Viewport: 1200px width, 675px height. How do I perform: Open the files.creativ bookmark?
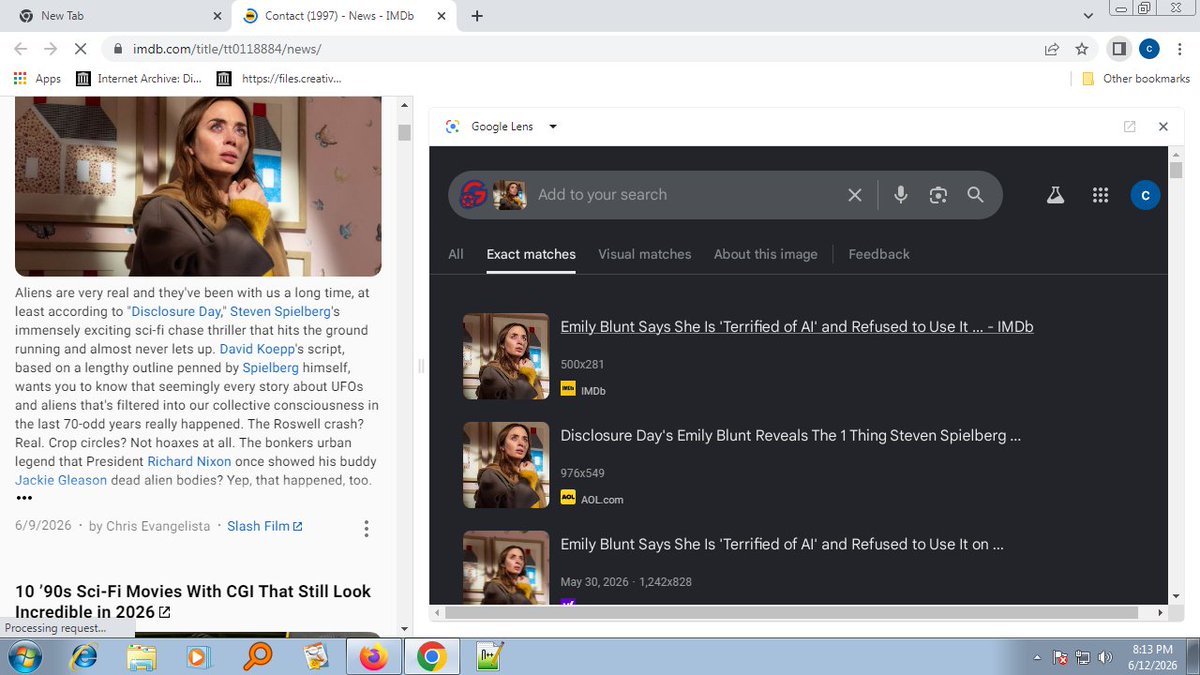pos(279,78)
